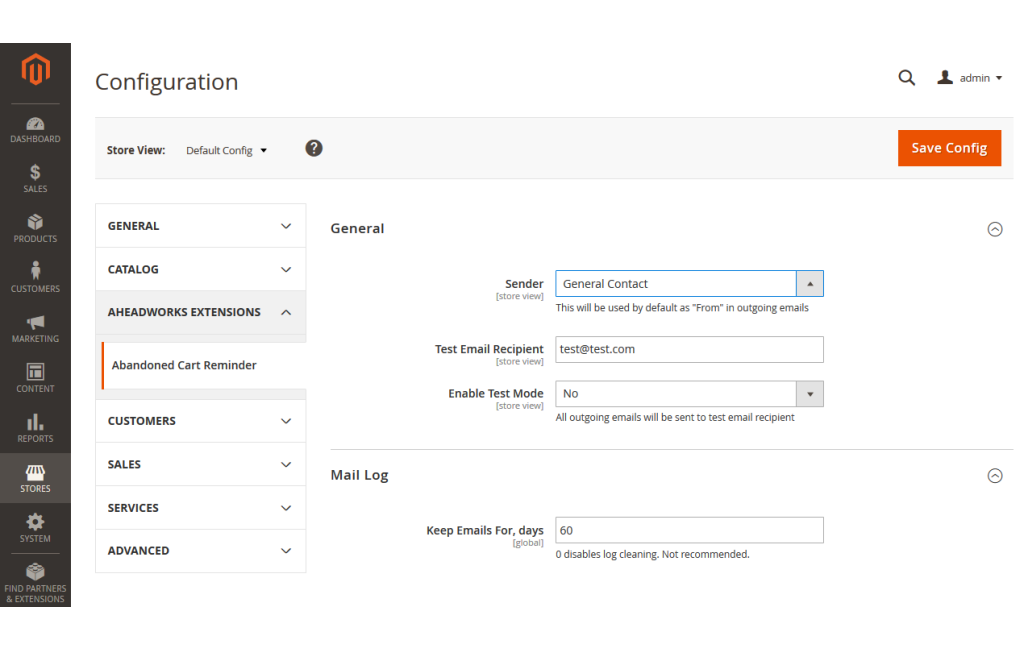This screenshot has height=650, width=1024.
Task: Open the Content sidebar icon
Action: click(35, 378)
